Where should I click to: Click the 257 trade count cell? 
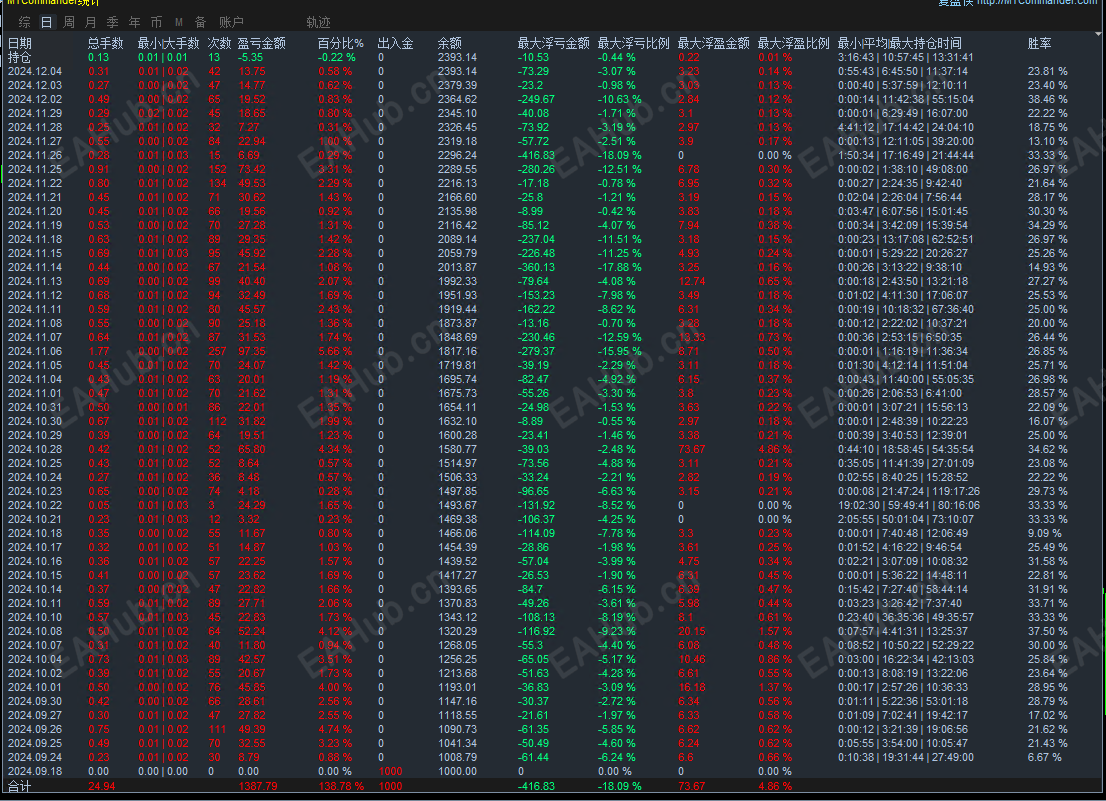(217, 351)
